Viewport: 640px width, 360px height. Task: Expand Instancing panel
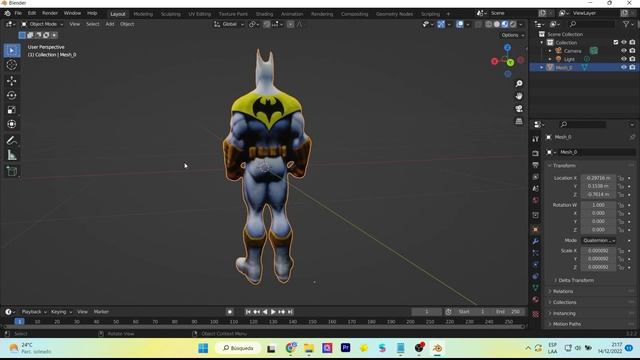pyautogui.click(x=564, y=313)
